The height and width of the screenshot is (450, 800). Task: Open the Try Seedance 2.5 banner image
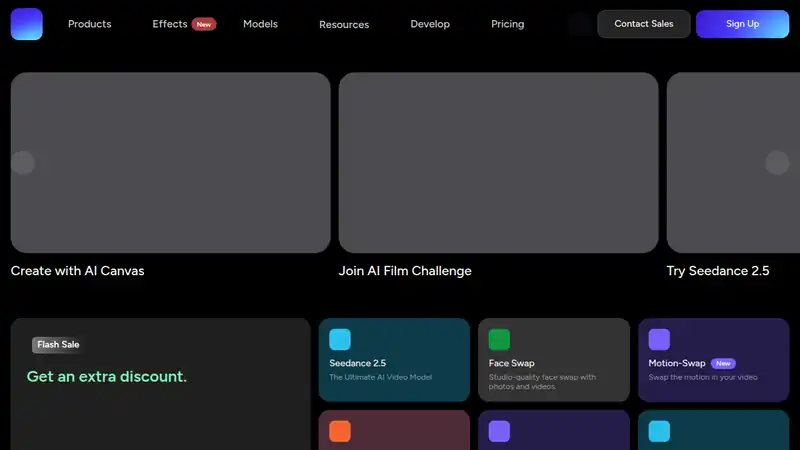click(733, 162)
